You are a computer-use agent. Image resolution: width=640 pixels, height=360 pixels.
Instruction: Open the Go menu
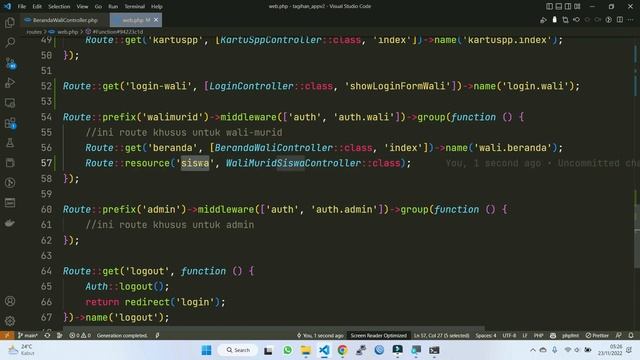(98, 7)
